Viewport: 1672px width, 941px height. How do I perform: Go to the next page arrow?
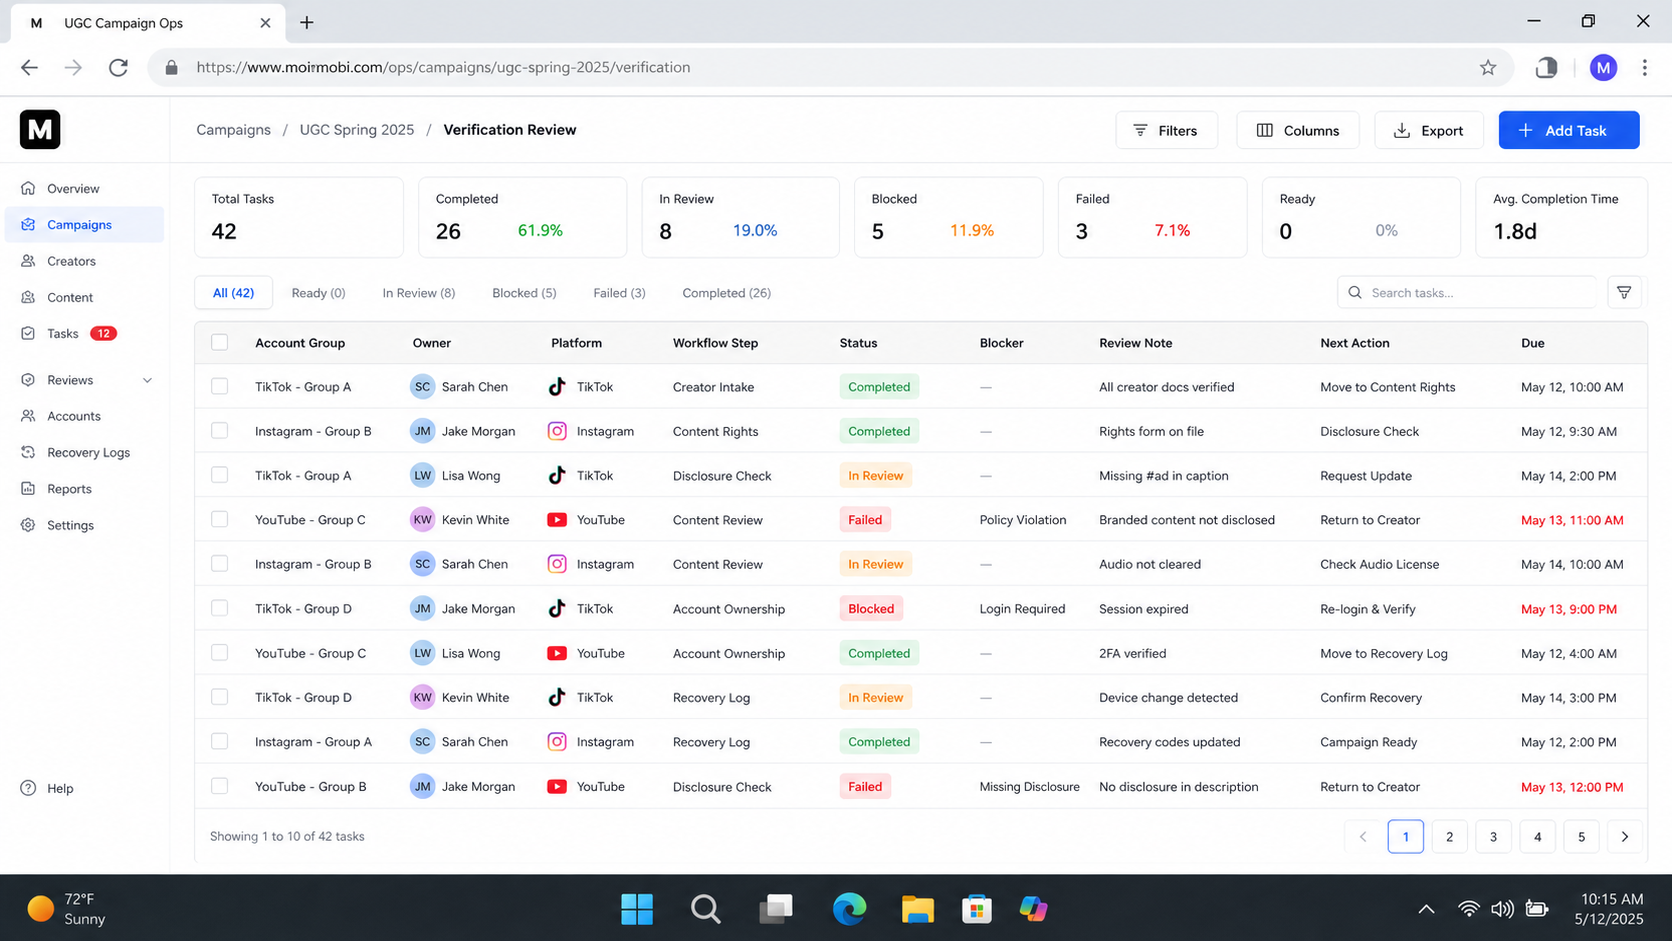[1625, 836]
